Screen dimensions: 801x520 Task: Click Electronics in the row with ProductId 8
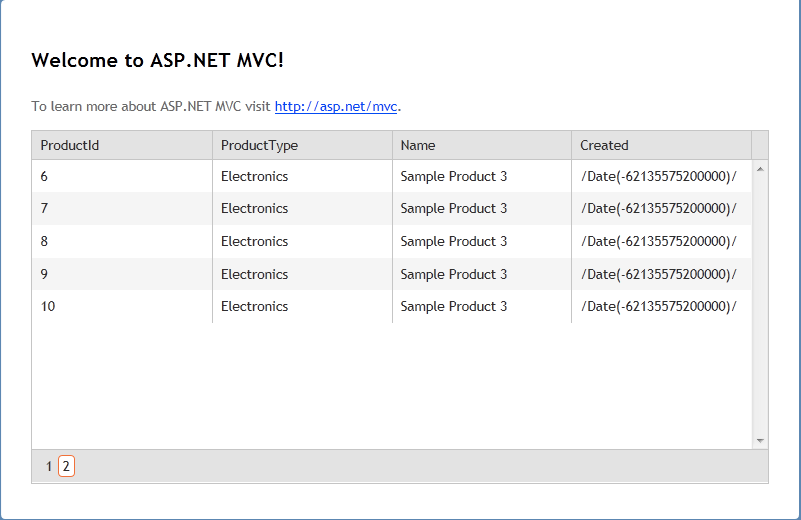[x=254, y=241]
